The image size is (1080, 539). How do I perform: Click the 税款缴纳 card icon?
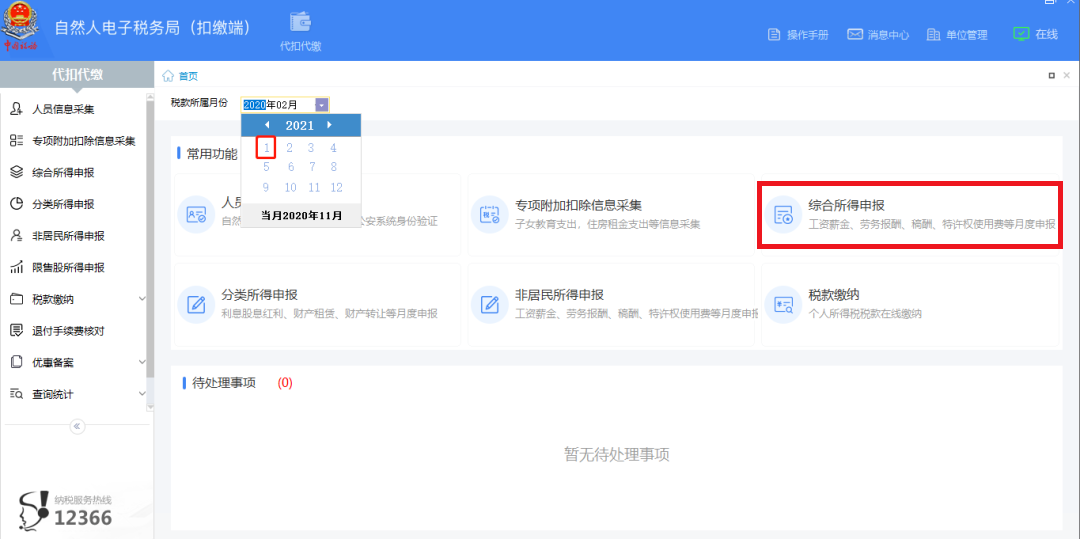(x=783, y=304)
